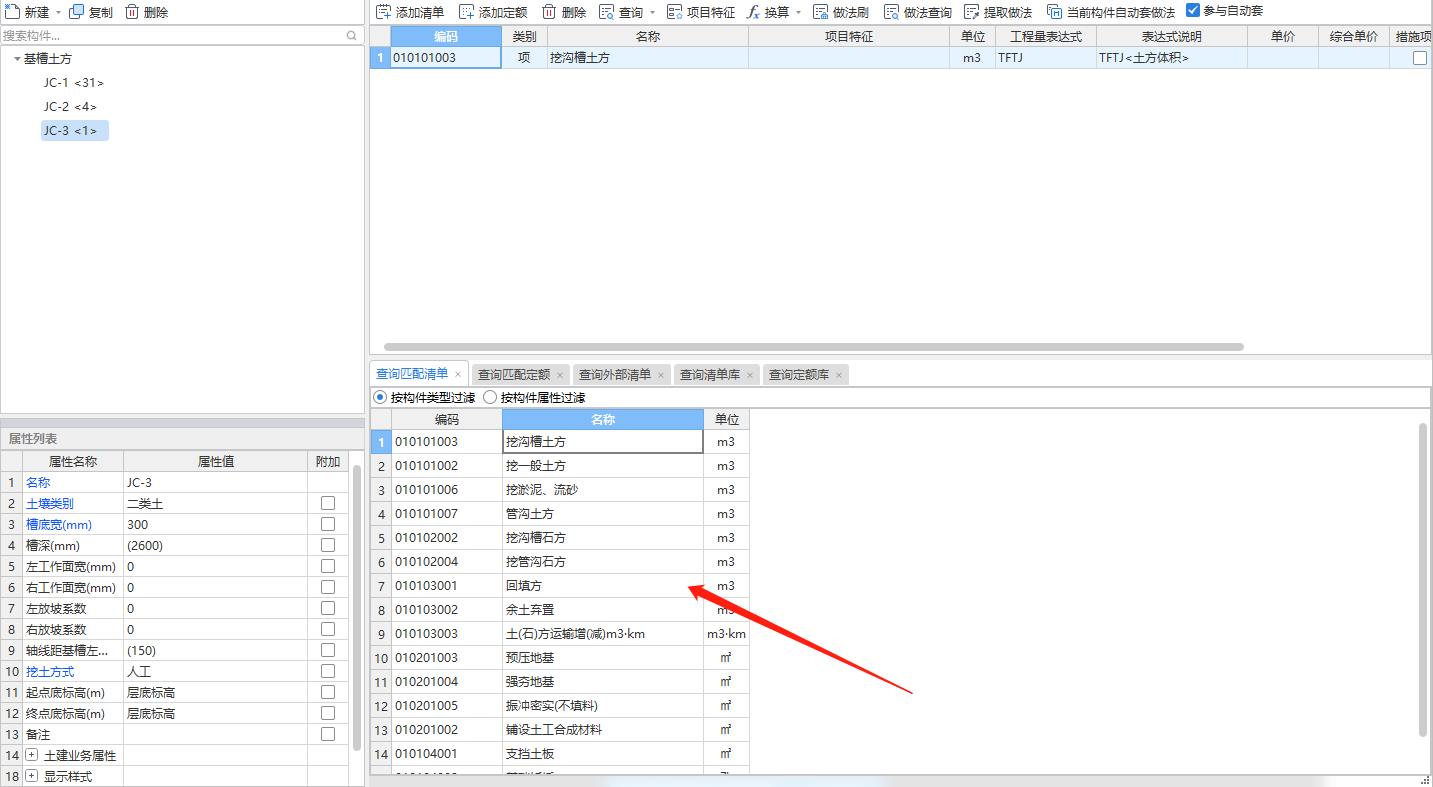Open the 查询 dropdown arrow

coord(652,12)
